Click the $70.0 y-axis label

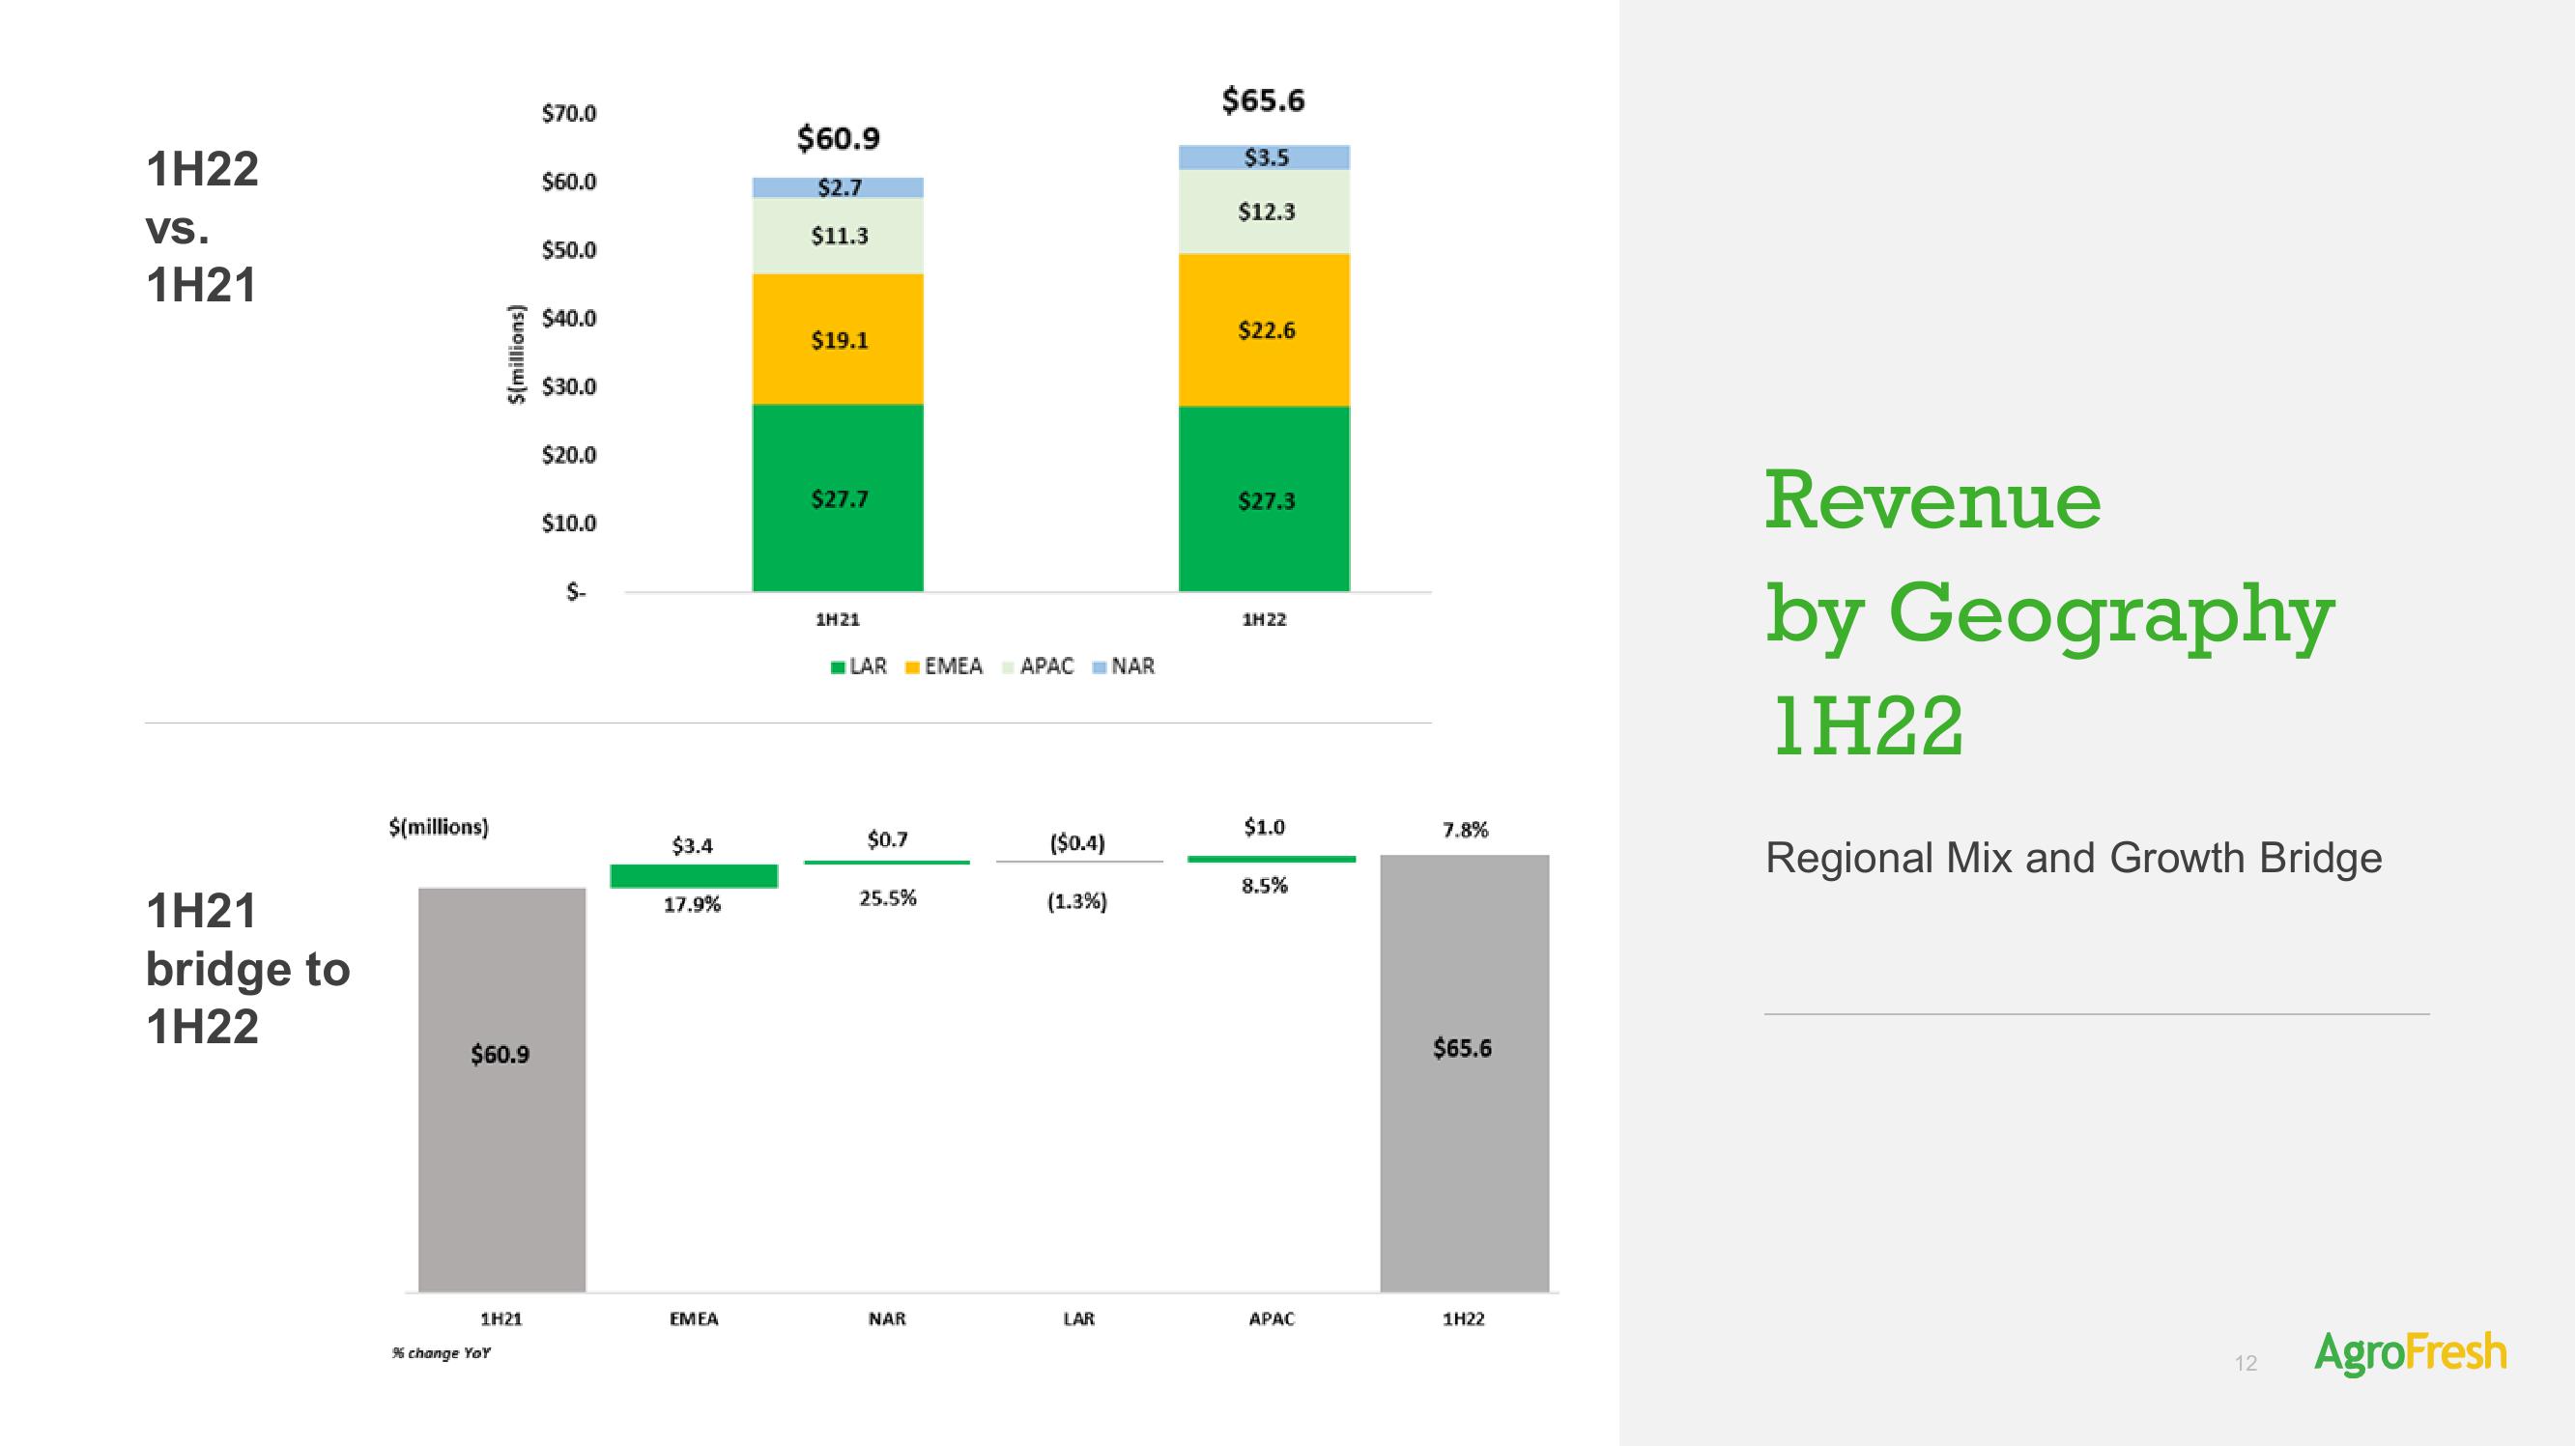pos(568,114)
